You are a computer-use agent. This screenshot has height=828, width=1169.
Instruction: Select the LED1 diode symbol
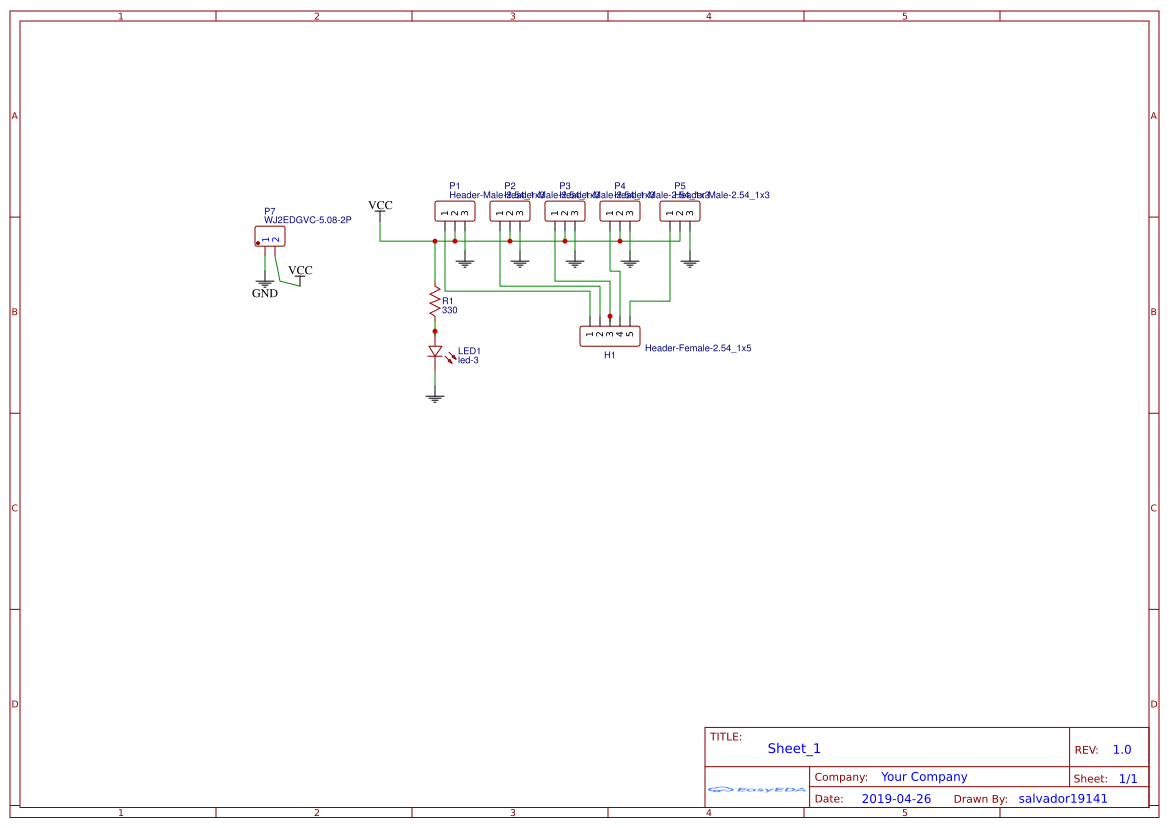point(435,352)
